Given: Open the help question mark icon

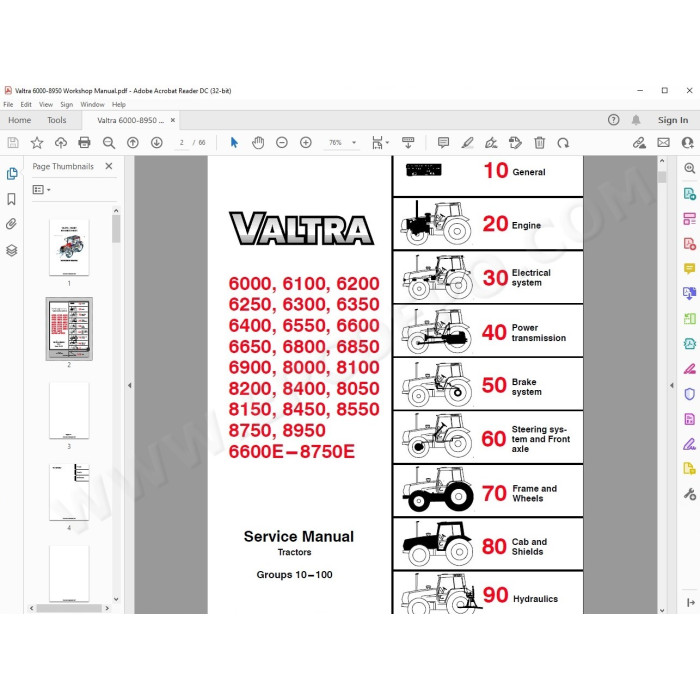Looking at the screenshot, I should tap(613, 120).
